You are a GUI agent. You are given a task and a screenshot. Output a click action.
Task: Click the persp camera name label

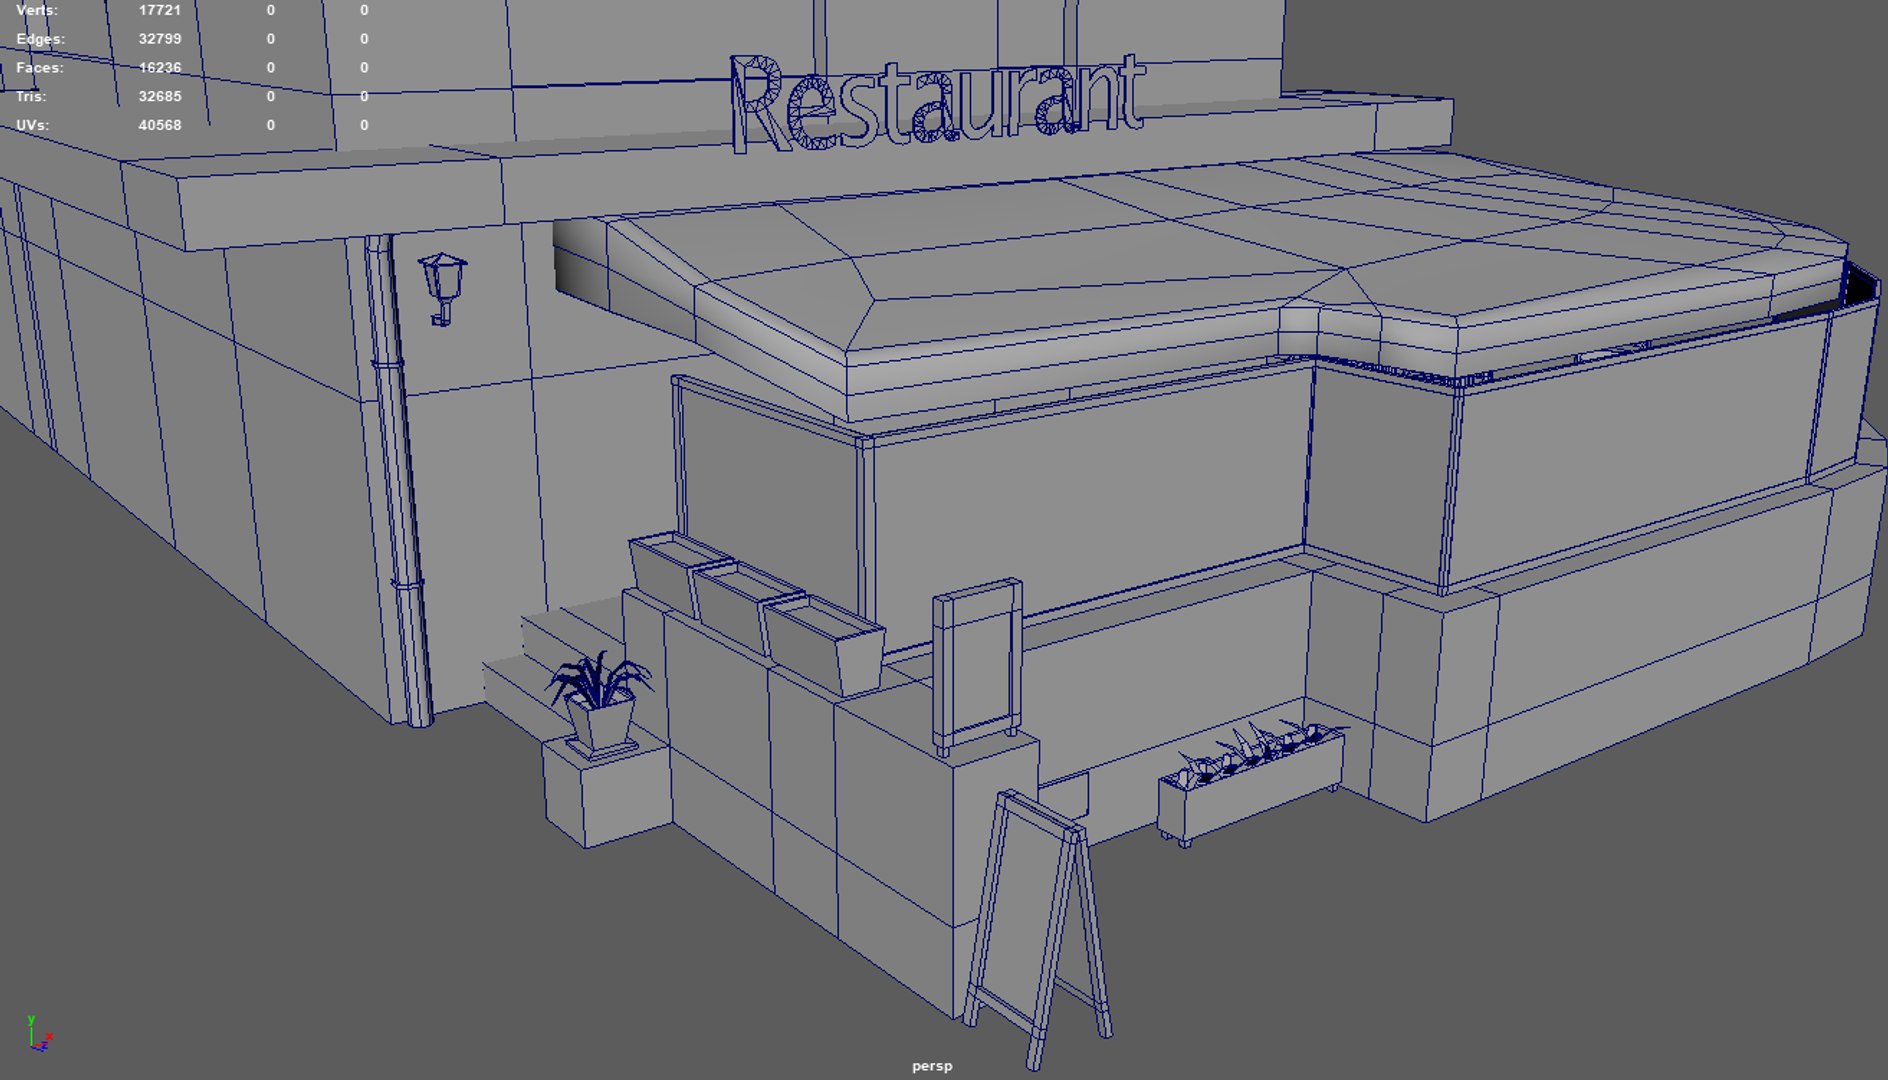coord(932,1066)
